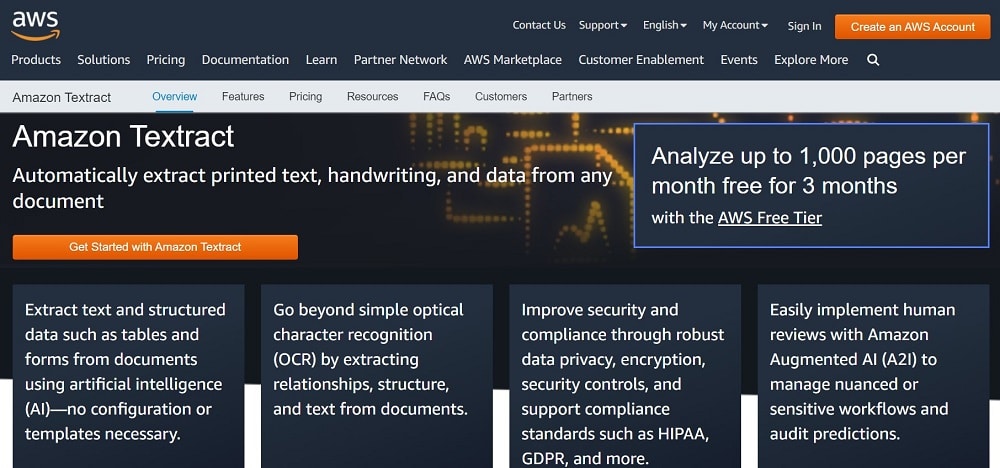Switch to the FAQs tab
This screenshot has height=468, width=1000.
pos(436,97)
